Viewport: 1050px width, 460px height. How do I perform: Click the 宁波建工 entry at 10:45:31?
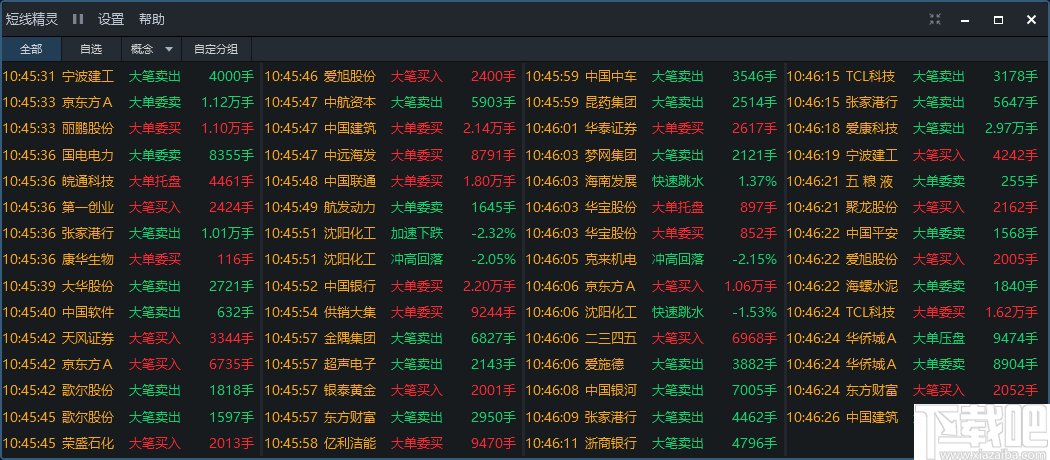coord(88,76)
